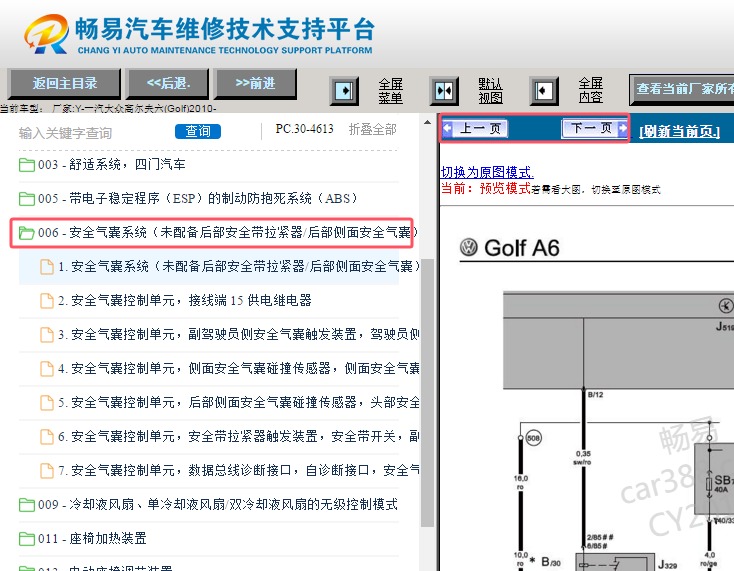This screenshot has height=571, width=734.
Task: Select PC.30-4613 text
Action: (x=304, y=129)
